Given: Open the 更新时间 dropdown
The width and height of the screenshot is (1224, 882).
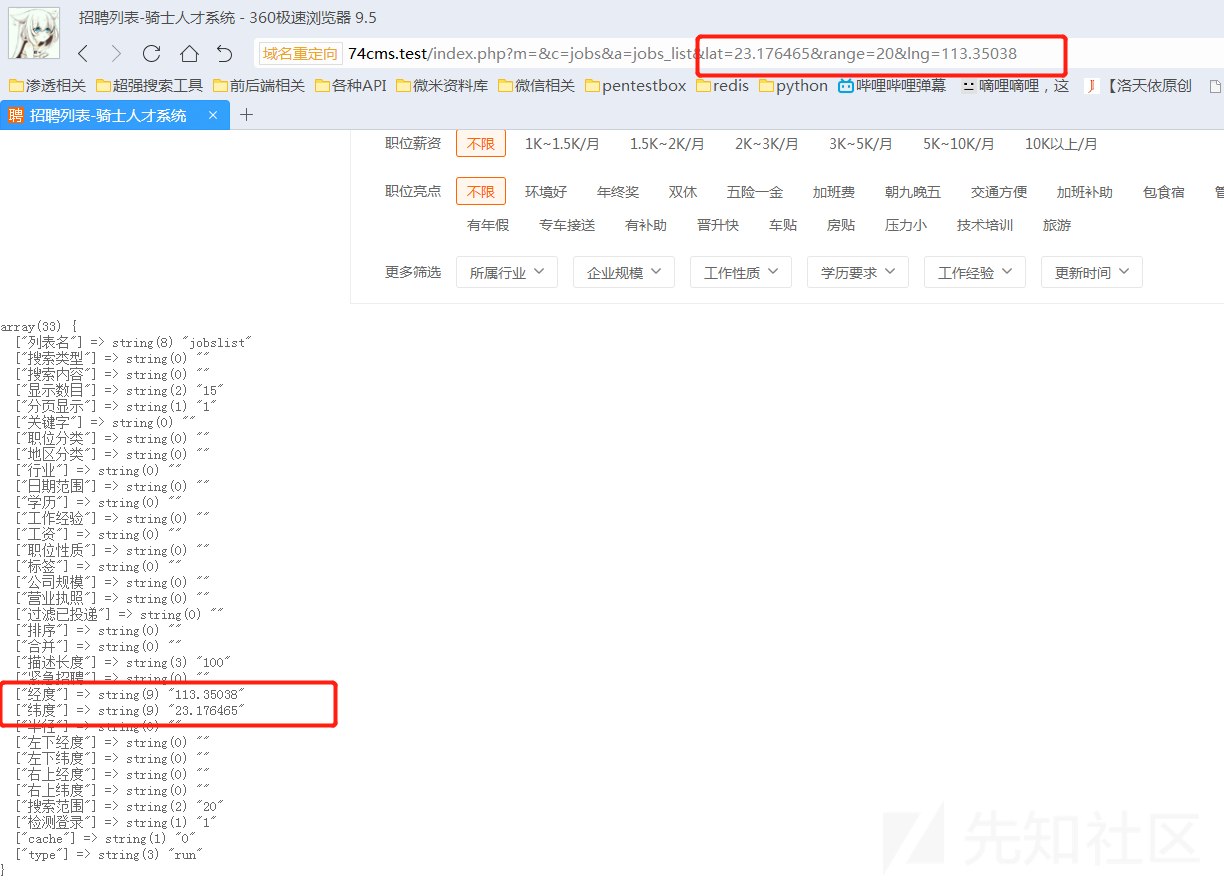Looking at the screenshot, I should pos(1091,272).
